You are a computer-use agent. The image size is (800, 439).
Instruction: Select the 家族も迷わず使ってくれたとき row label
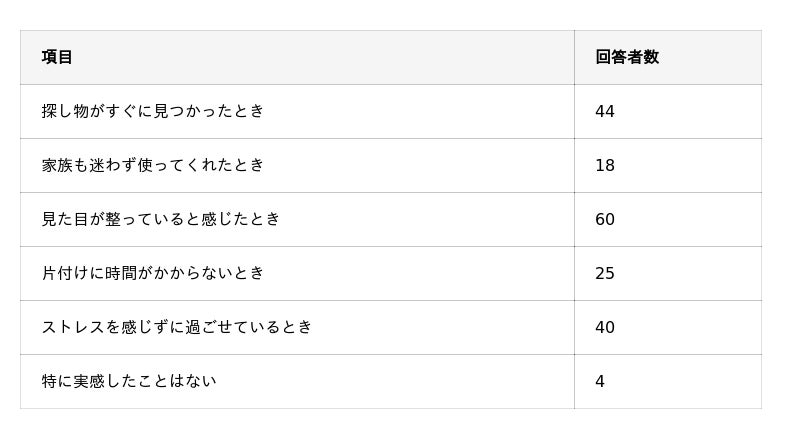[x=153, y=165]
